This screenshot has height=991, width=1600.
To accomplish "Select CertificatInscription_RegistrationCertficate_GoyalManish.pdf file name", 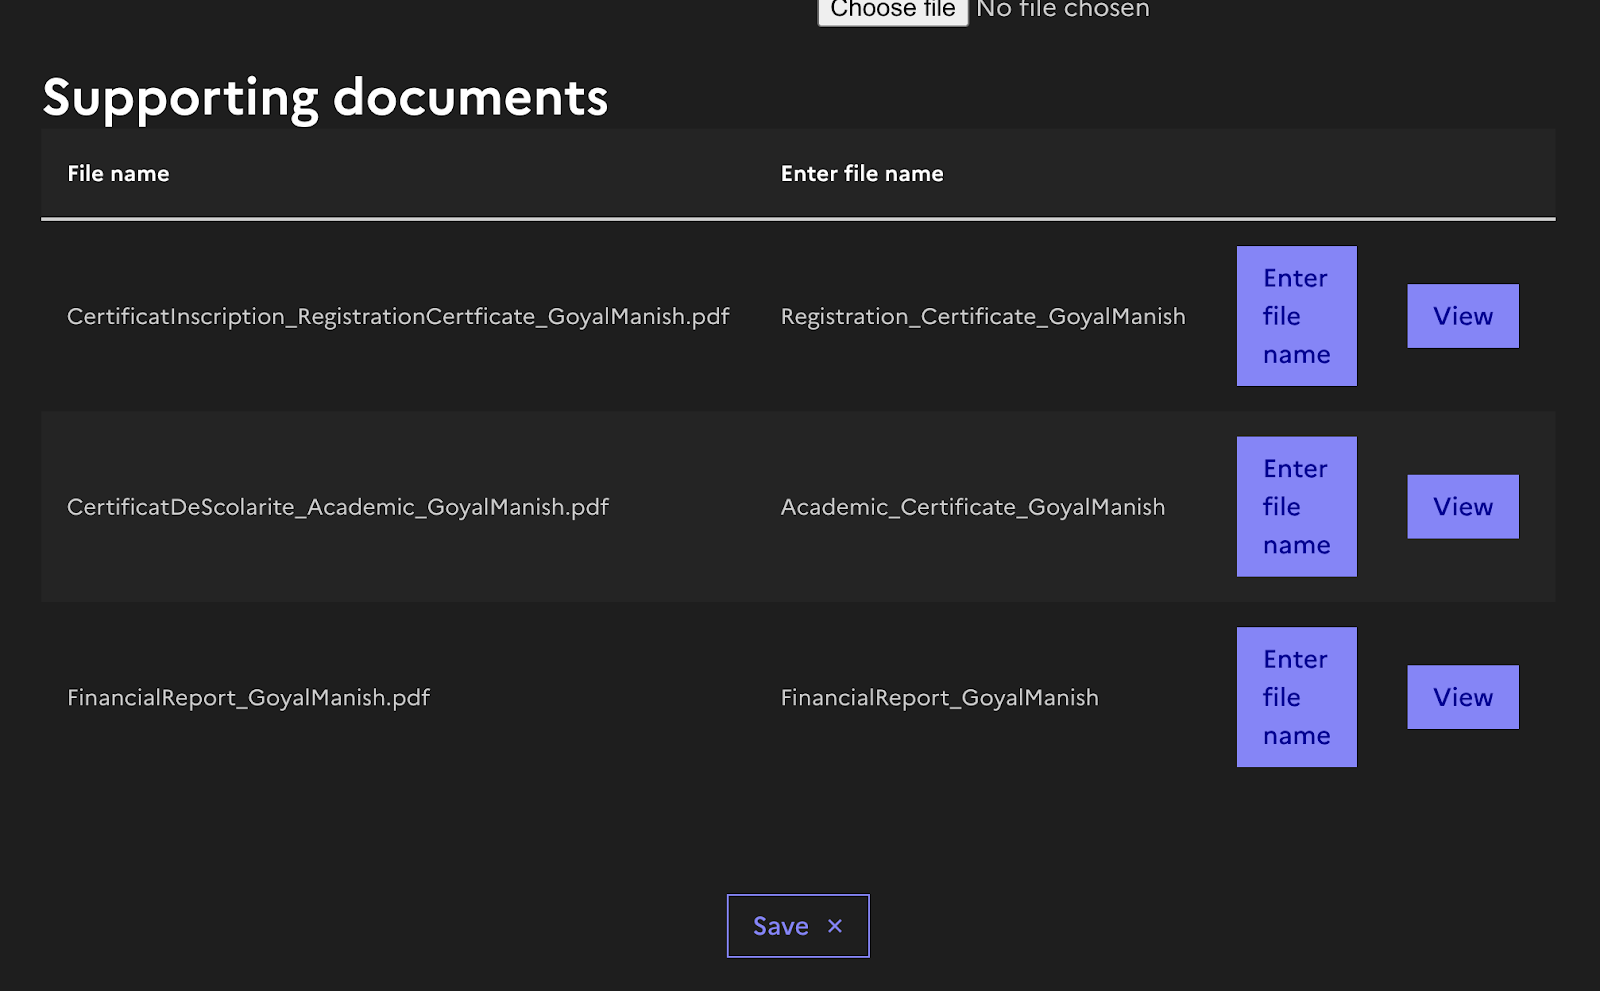I will pos(398,316).
